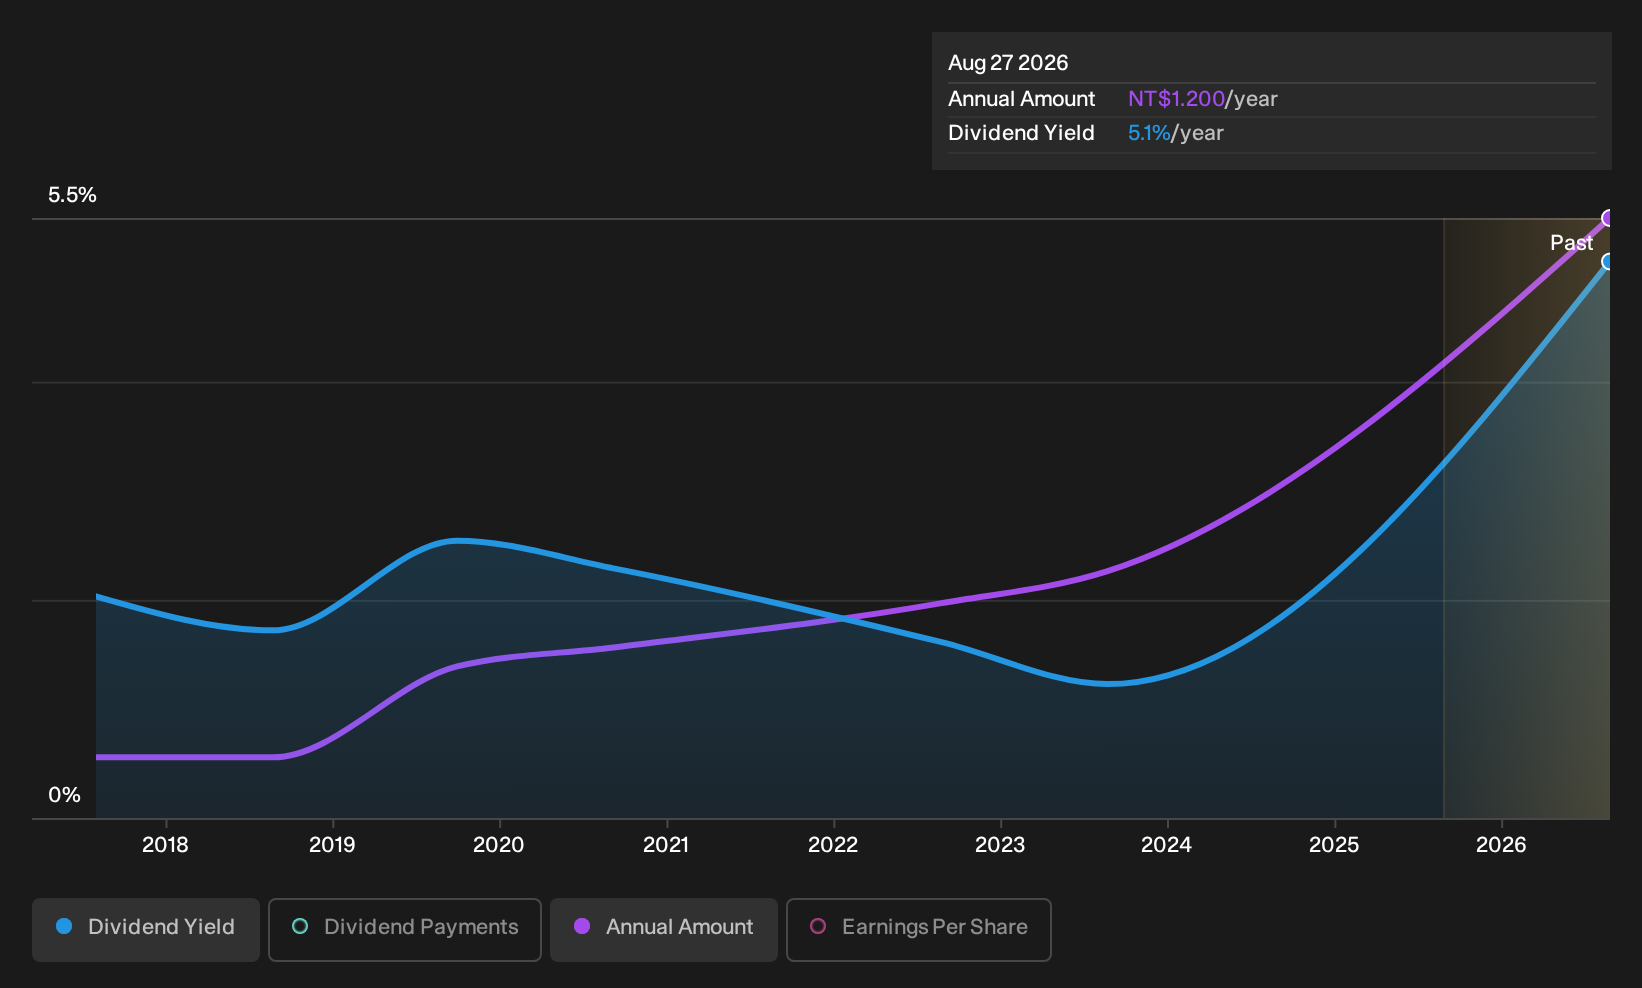Image resolution: width=1642 pixels, height=988 pixels.
Task: Click the 2018 x-axis label
Action: (165, 845)
